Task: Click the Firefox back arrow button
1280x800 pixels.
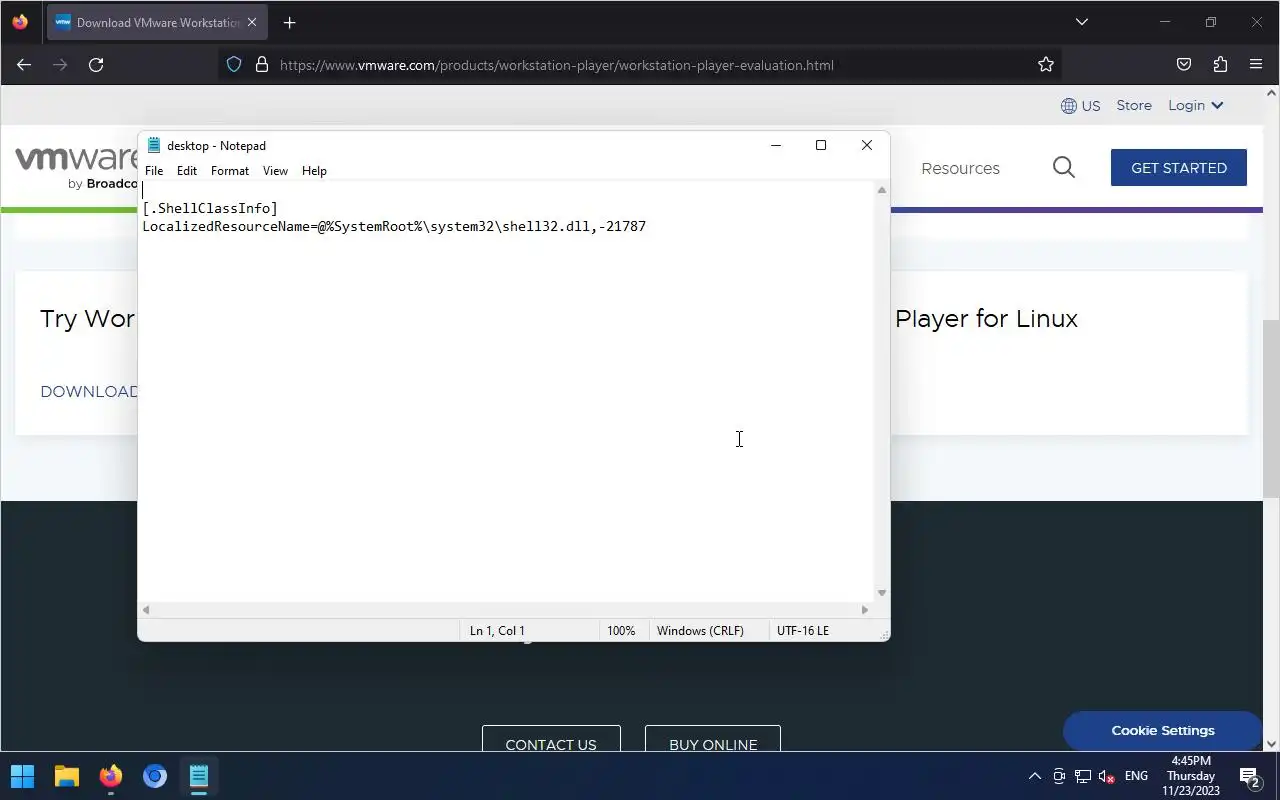Action: 24,65
